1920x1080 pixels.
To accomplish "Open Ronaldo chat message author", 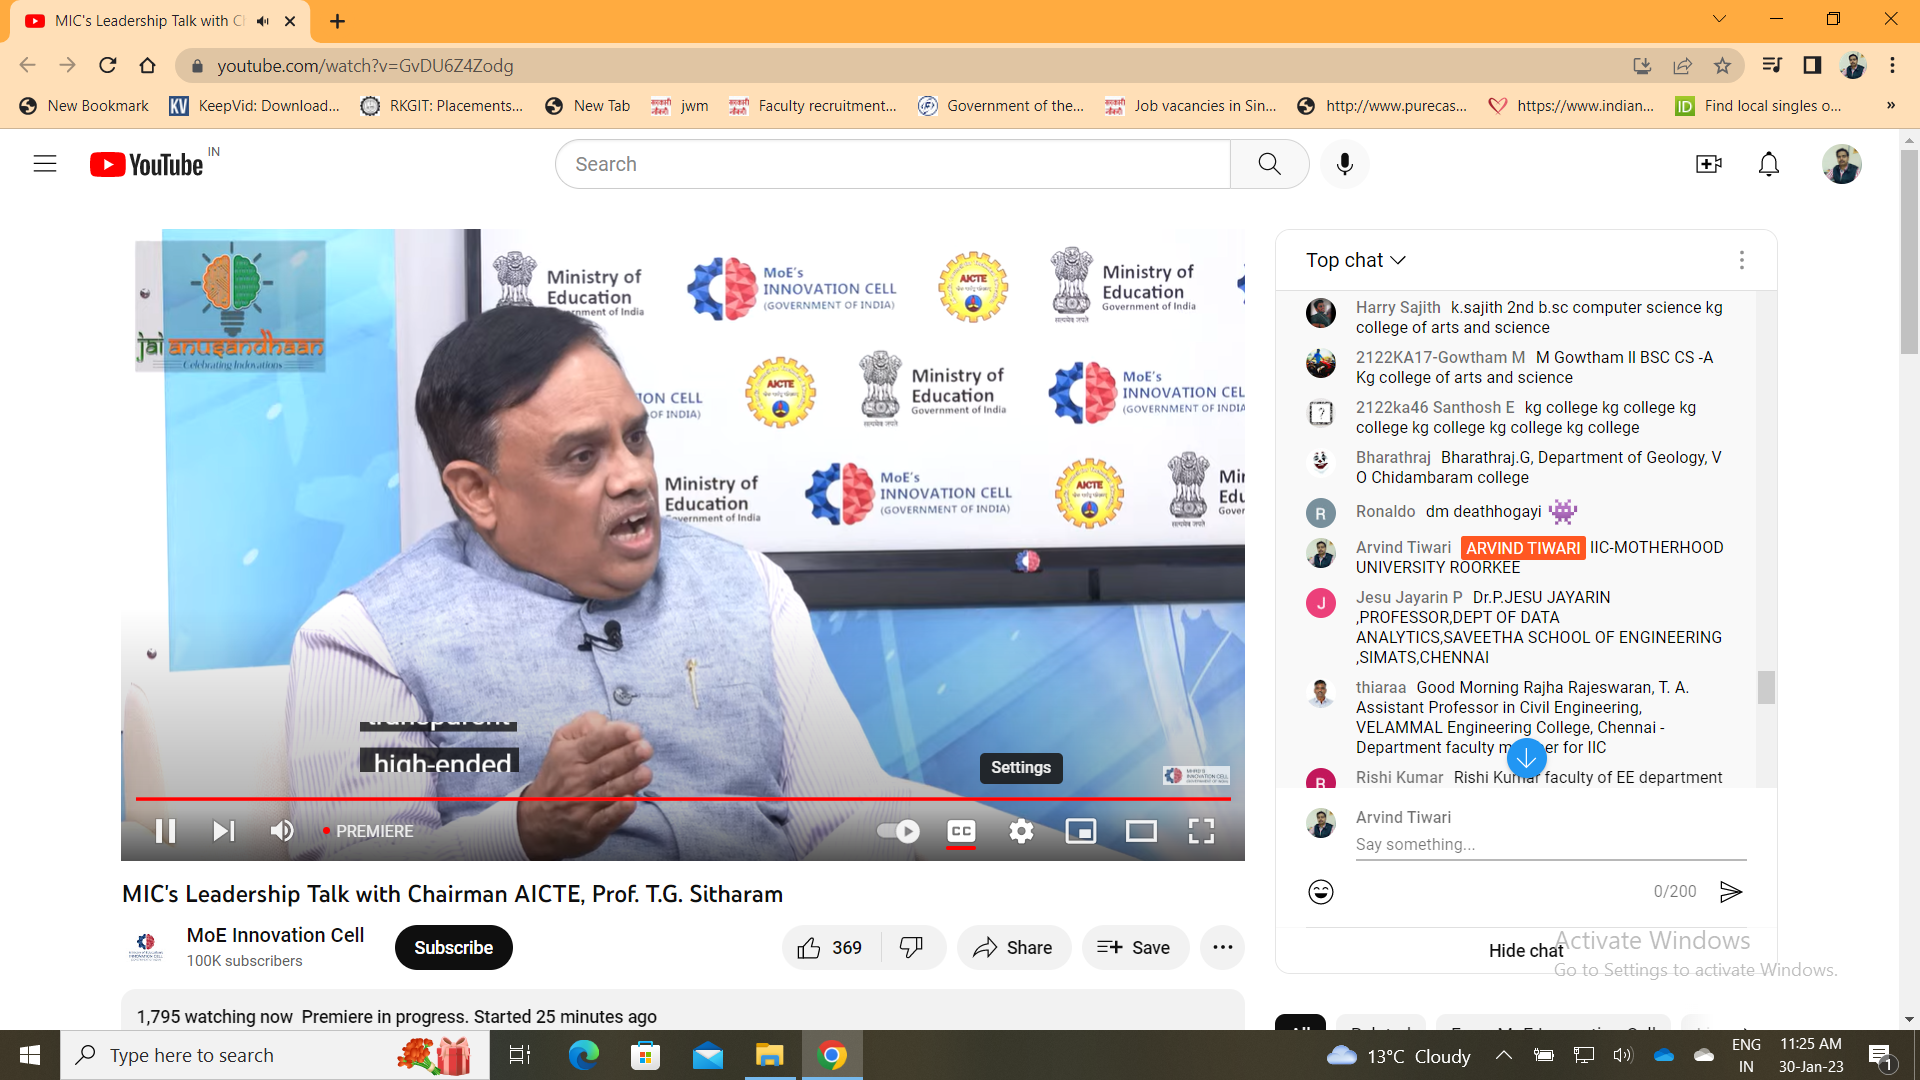I will pos(1385,512).
